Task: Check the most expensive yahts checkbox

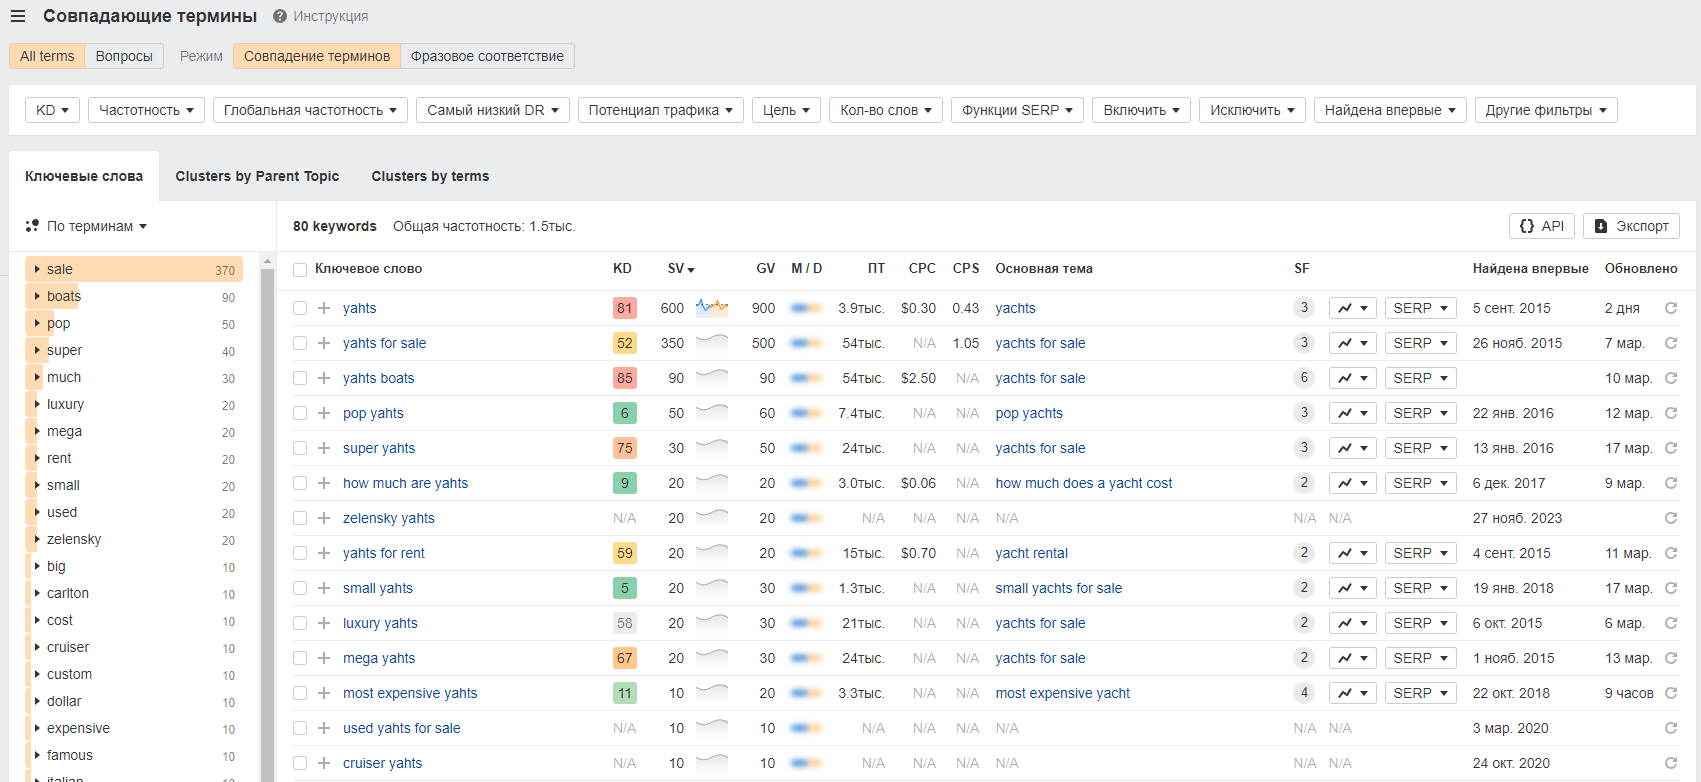Action: click(300, 693)
